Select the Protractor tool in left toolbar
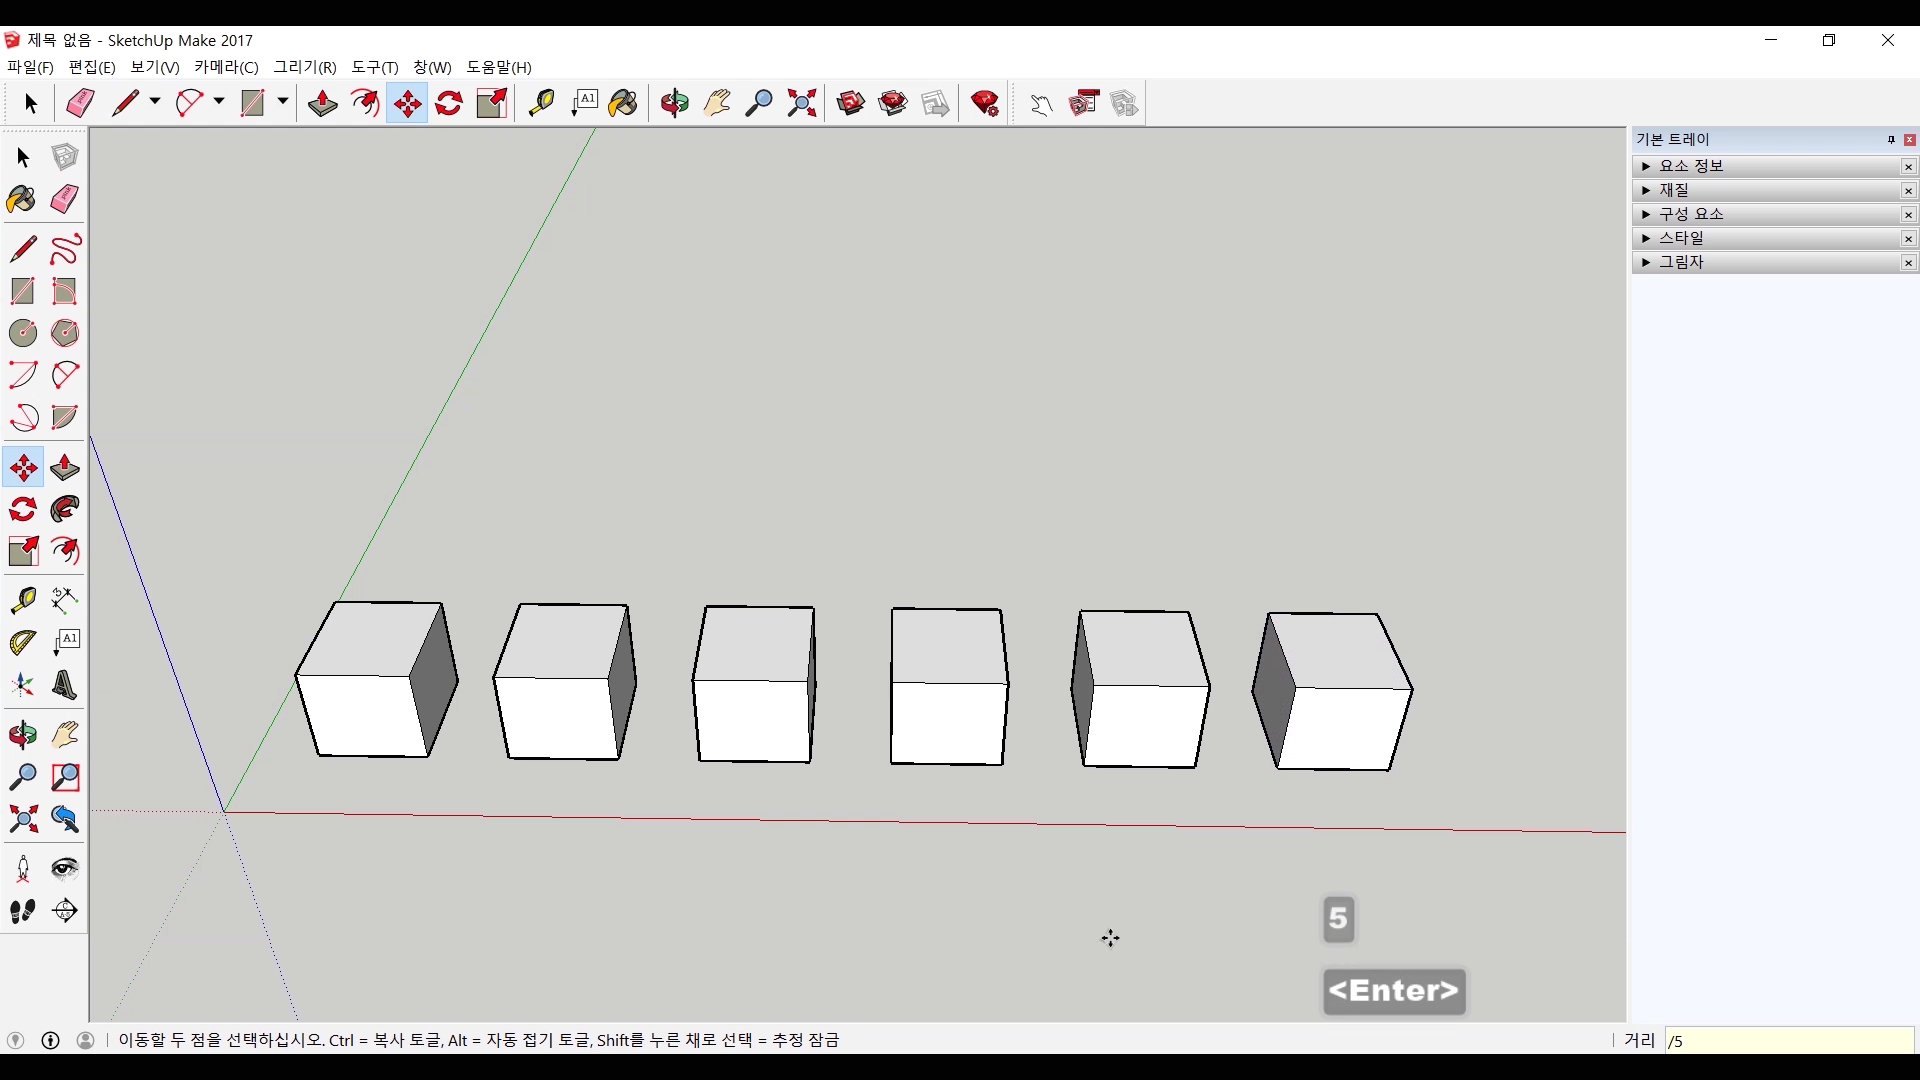The width and height of the screenshot is (1920, 1080). [x=22, y=642]
